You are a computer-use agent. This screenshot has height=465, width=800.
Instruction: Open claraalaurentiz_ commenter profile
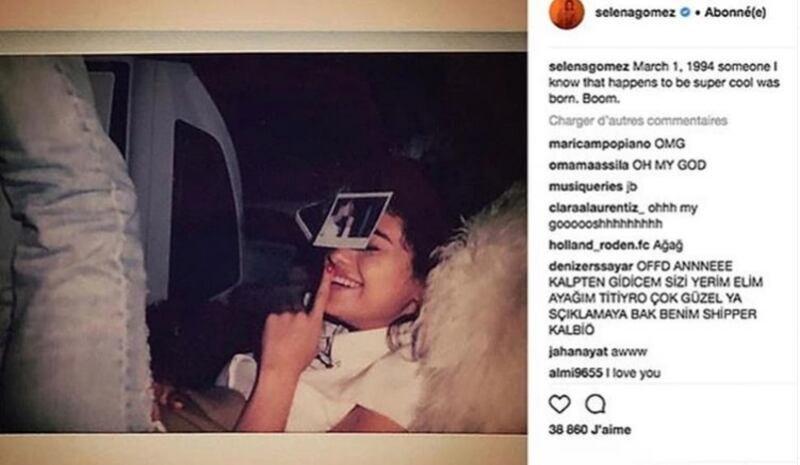[596, 208]
